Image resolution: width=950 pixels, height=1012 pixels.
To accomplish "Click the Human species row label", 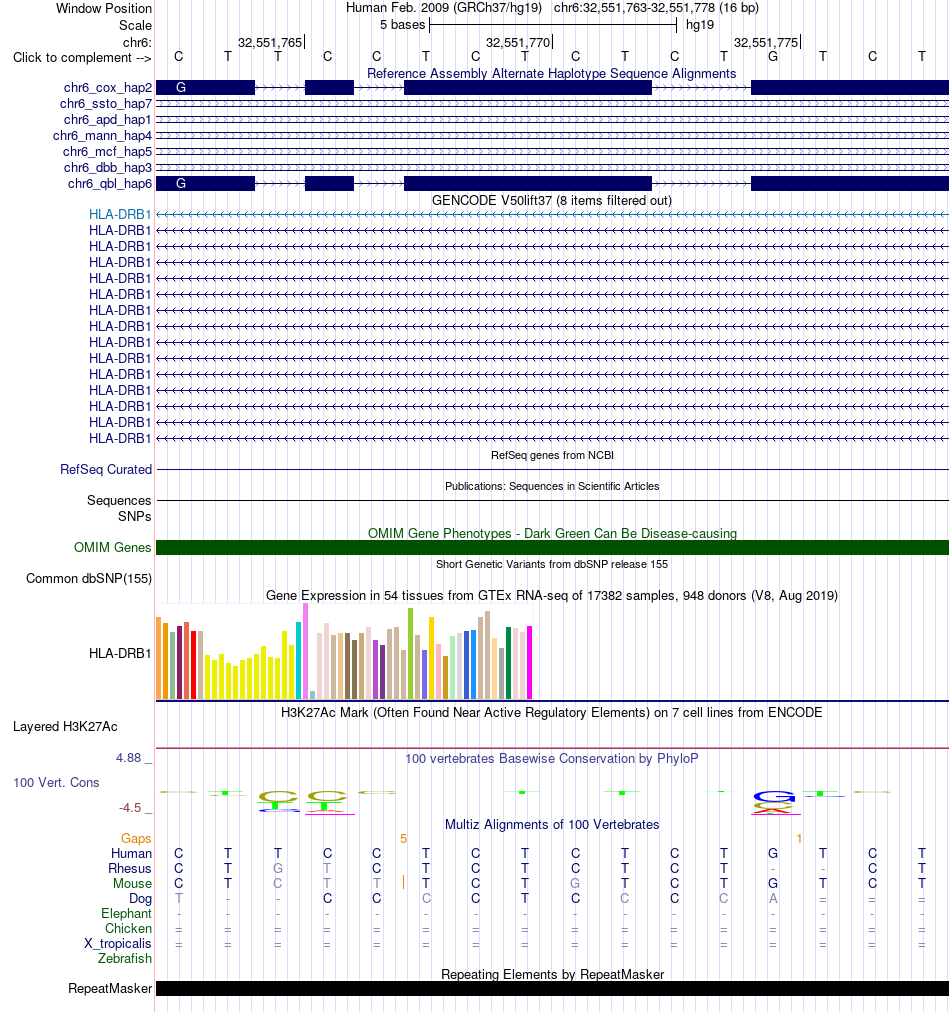I will [x=131, y=854].
